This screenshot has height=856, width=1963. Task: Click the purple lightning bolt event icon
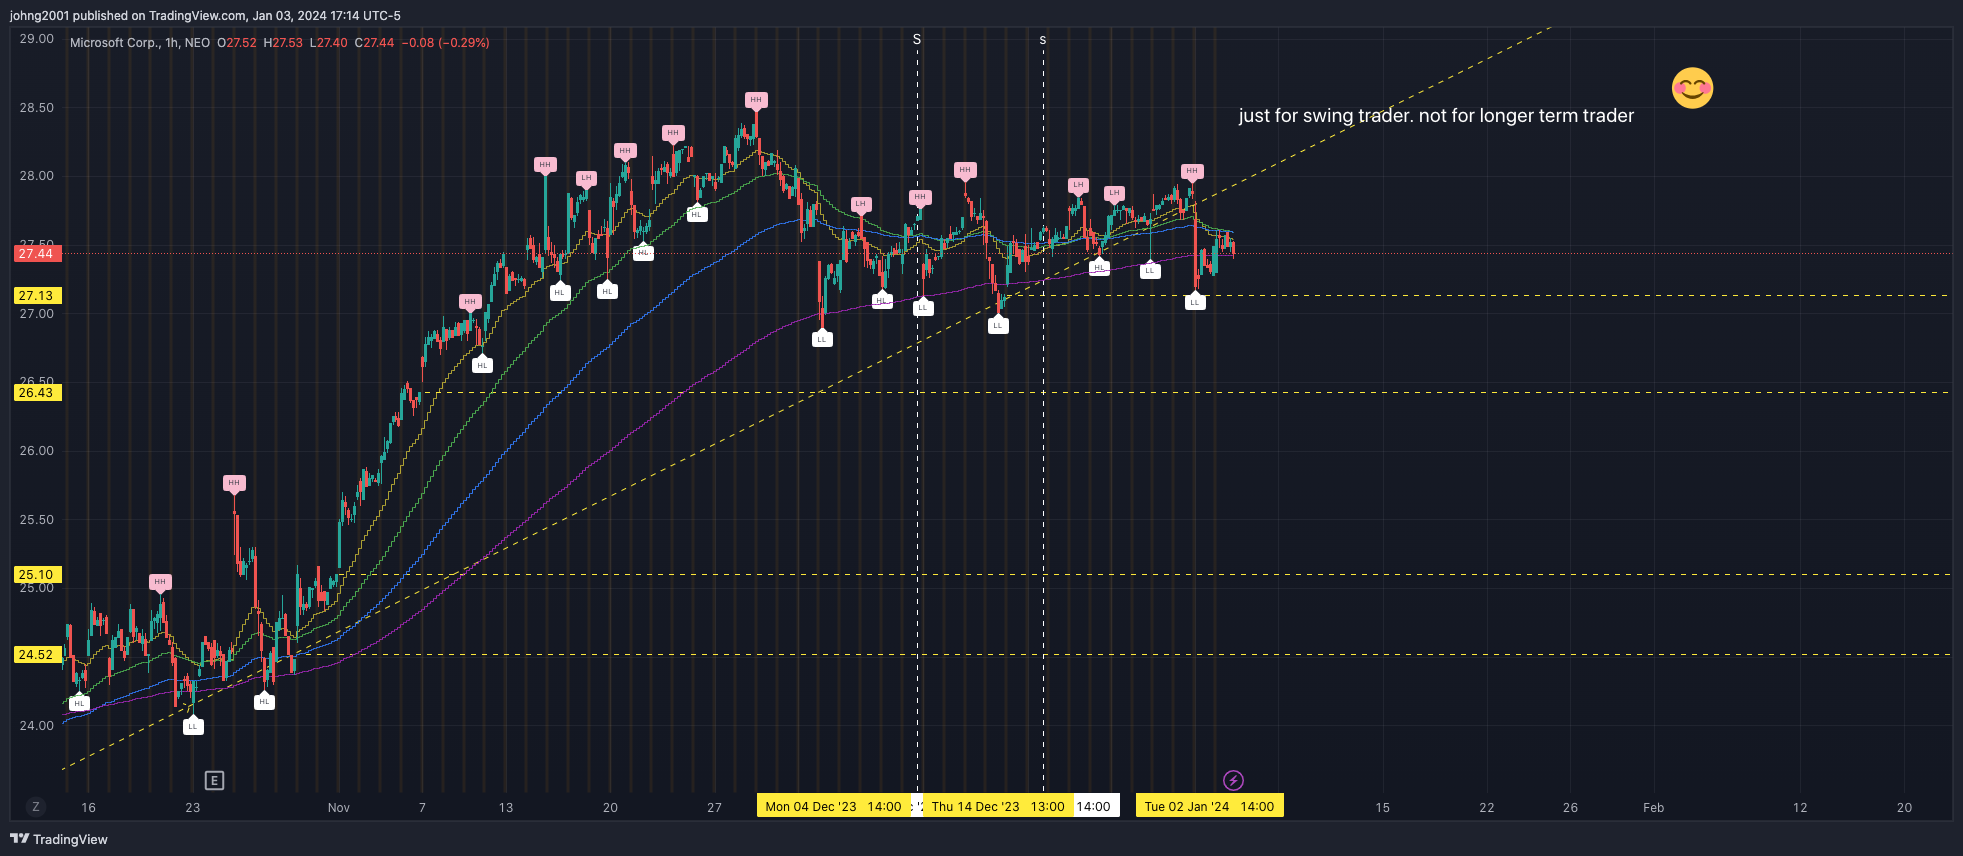coord(1233,780)
